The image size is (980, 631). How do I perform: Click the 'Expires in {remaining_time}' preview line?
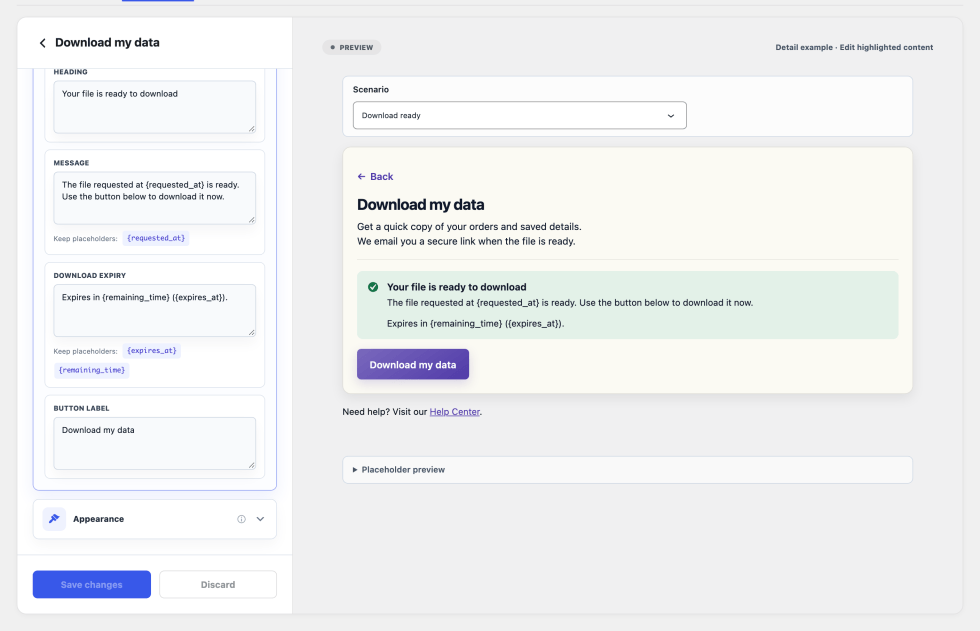click(476, 324)
